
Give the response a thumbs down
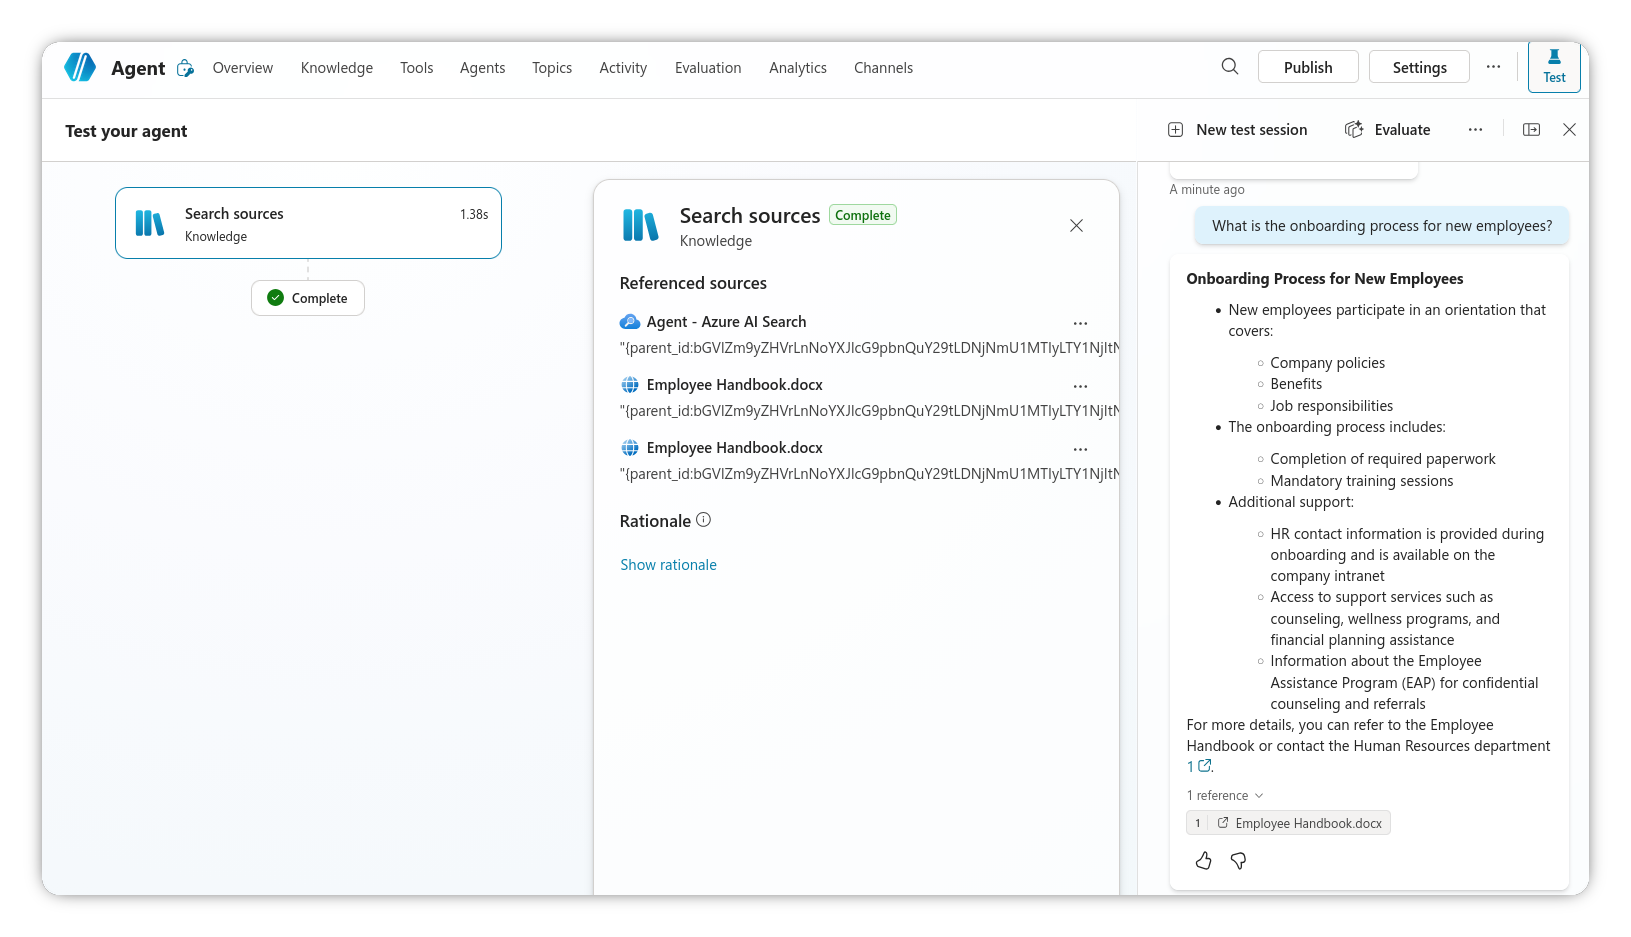[1238, 860]
